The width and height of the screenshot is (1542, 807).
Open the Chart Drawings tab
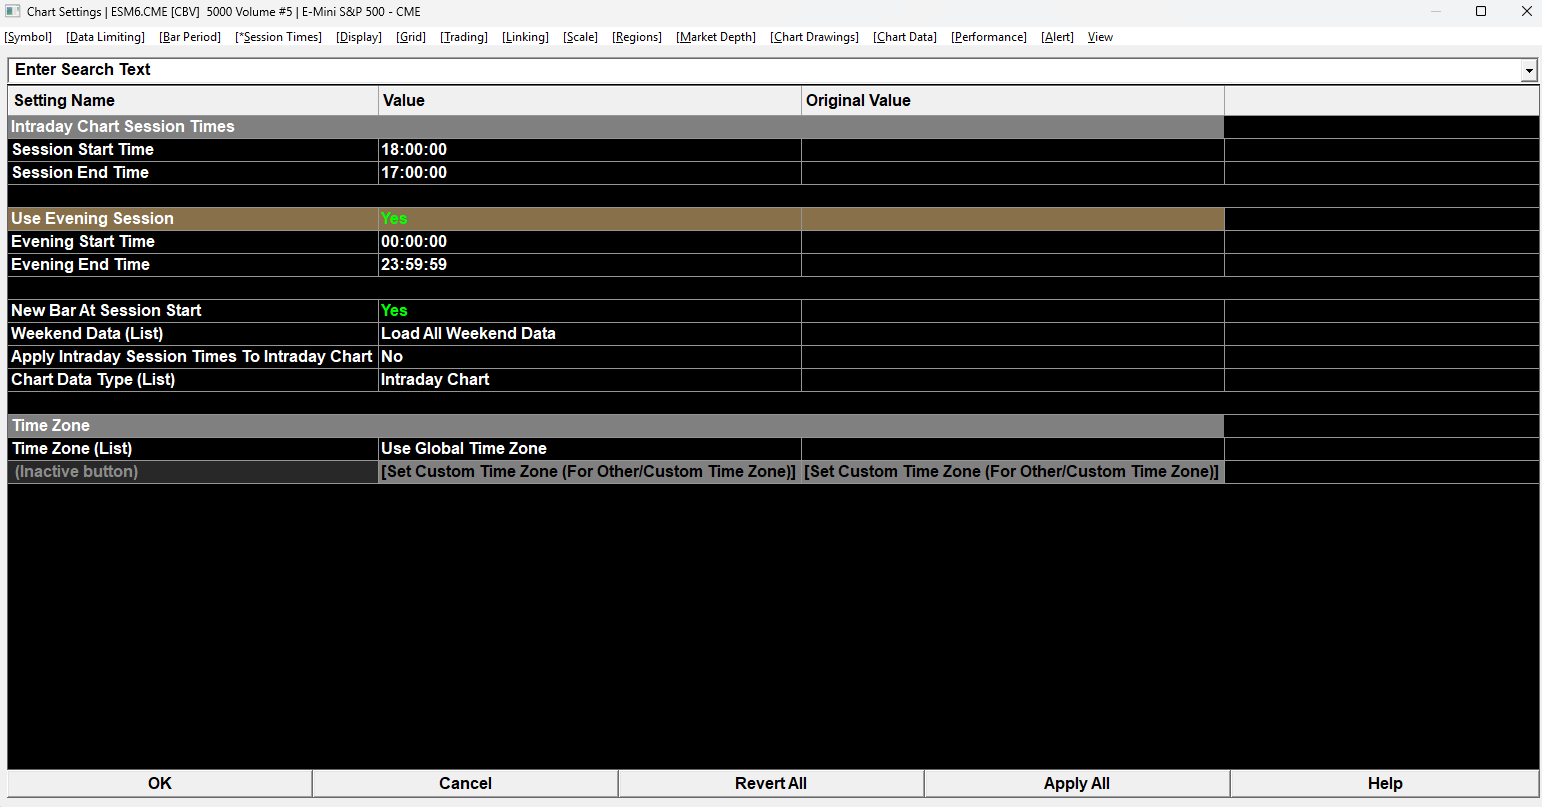click(x=815, y=37)
